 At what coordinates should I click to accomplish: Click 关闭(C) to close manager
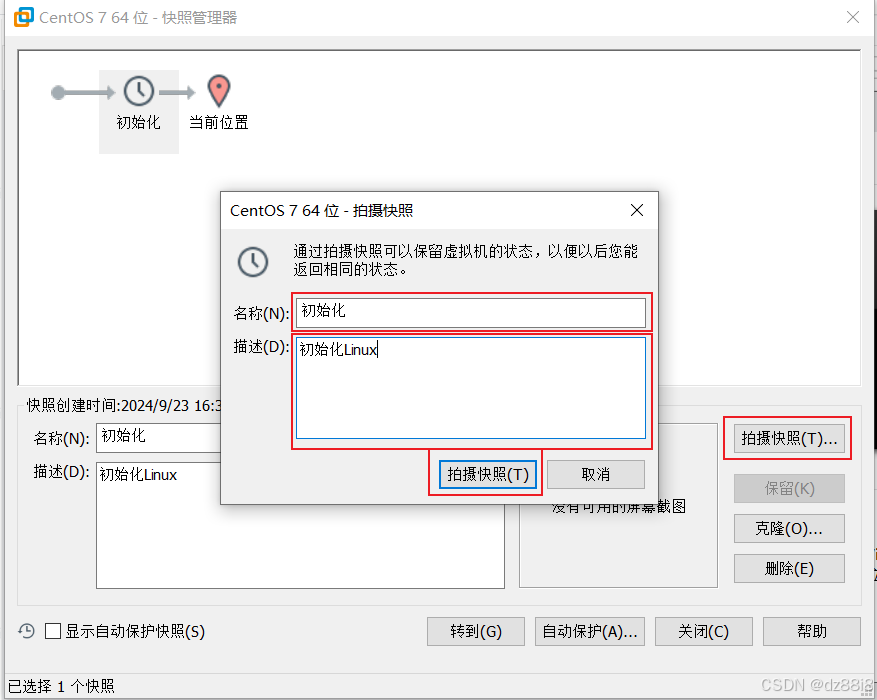[x=704, y=631]
